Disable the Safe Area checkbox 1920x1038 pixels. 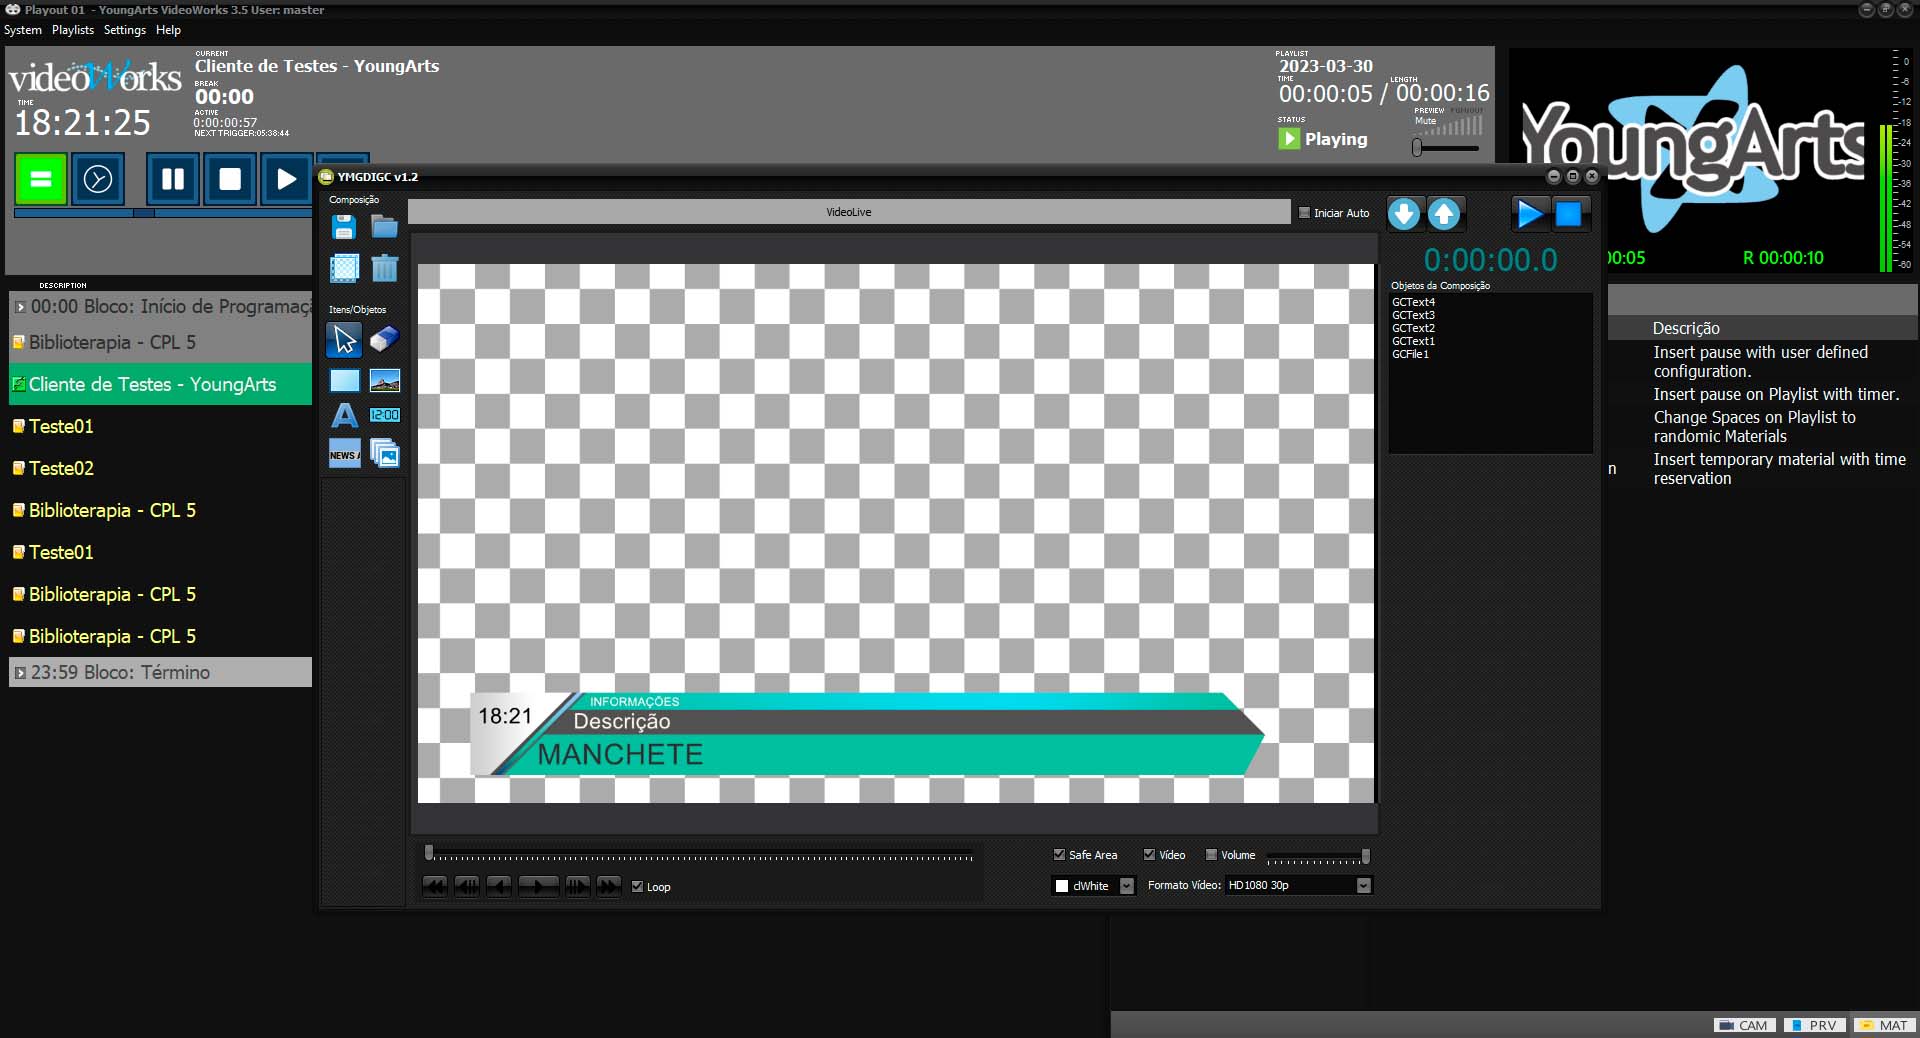point(1059,855)
